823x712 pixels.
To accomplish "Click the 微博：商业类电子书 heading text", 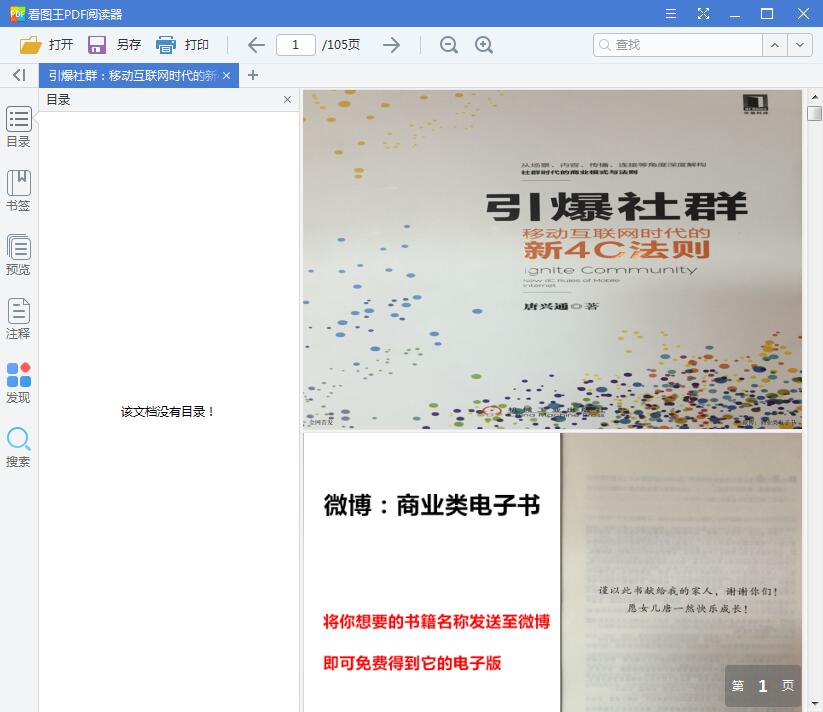I will (431, 506).
